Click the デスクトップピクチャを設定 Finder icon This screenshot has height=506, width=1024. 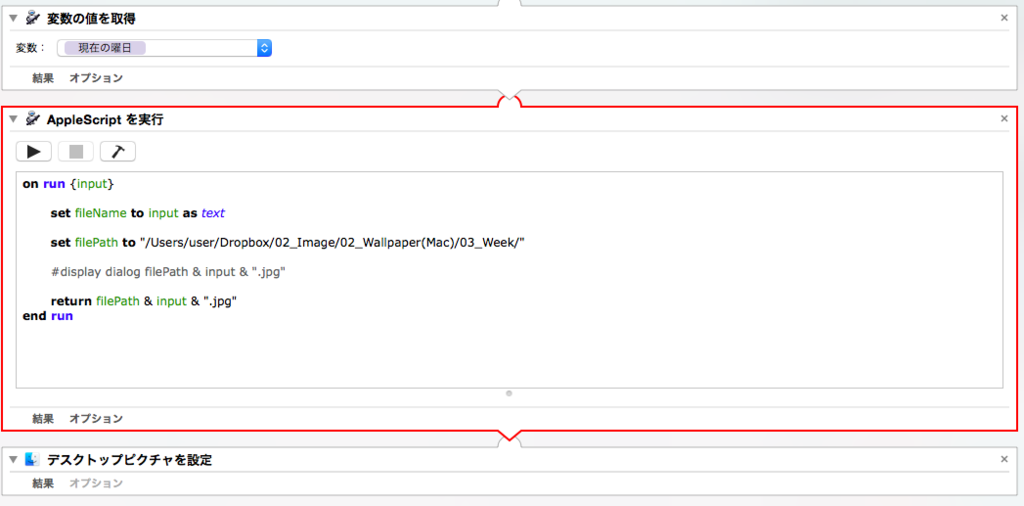click(33, 459)
